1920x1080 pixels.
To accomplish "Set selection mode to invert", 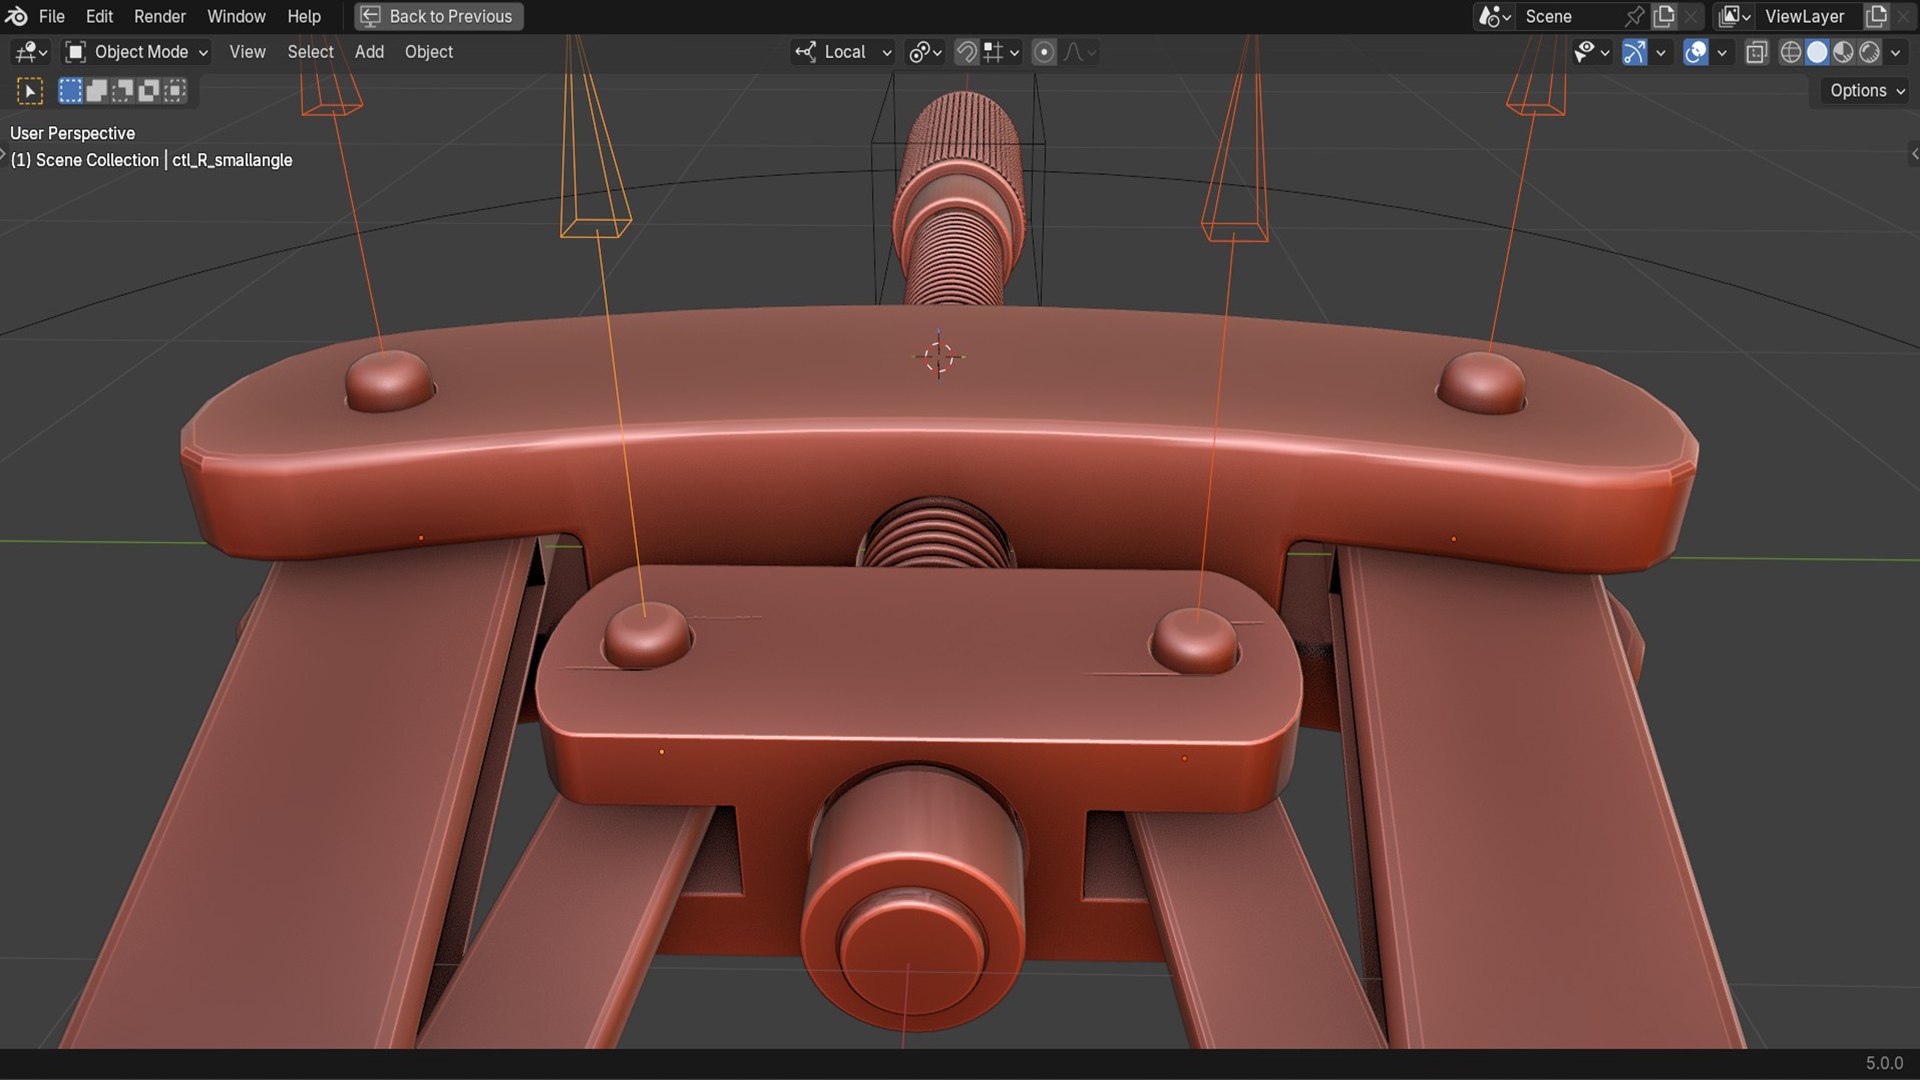I will (x=149, y=91).
